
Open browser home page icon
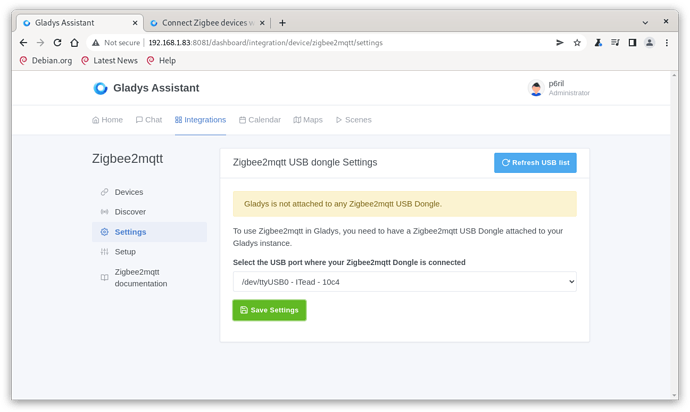point(74,43)
